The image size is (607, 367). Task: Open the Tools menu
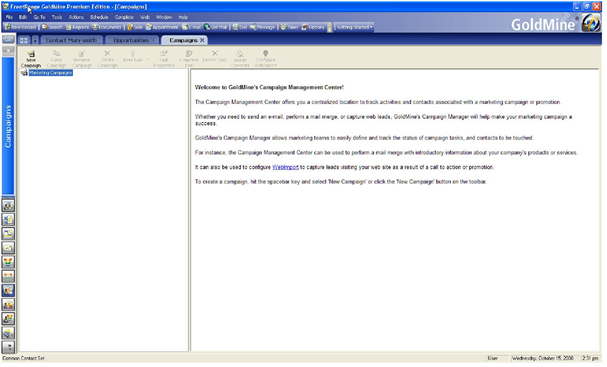[x=57, y=17]
